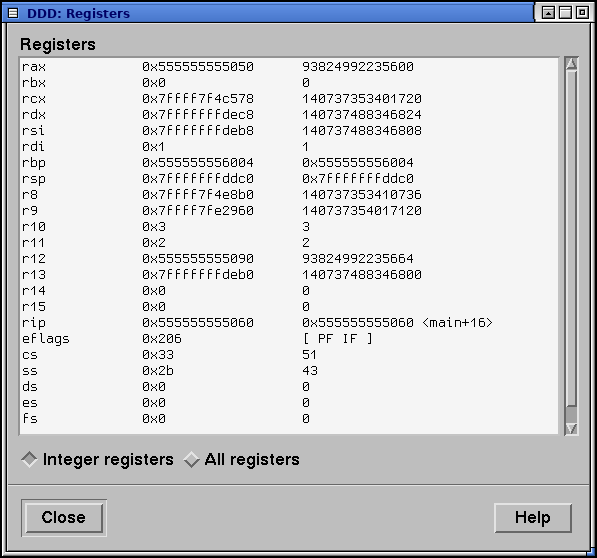Select the eflags register row
Screen dimensions: 597x558
(x=289, y=338)
